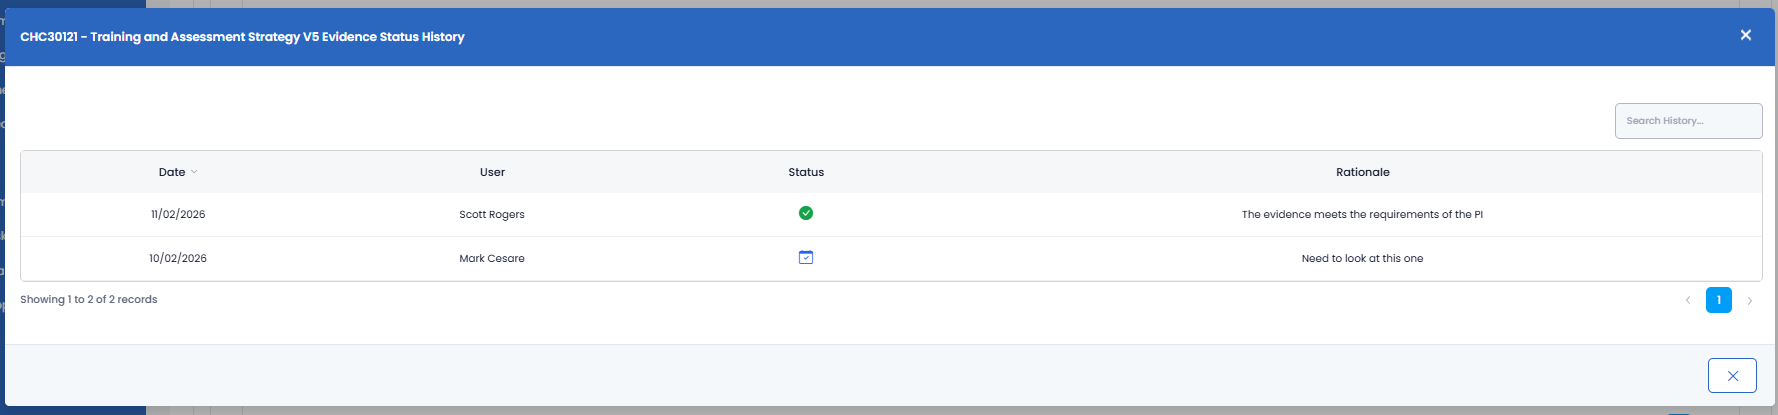Select the rationale about meeting PI requirements
Screen dimensions: 1778x415
pos(1362,214)
